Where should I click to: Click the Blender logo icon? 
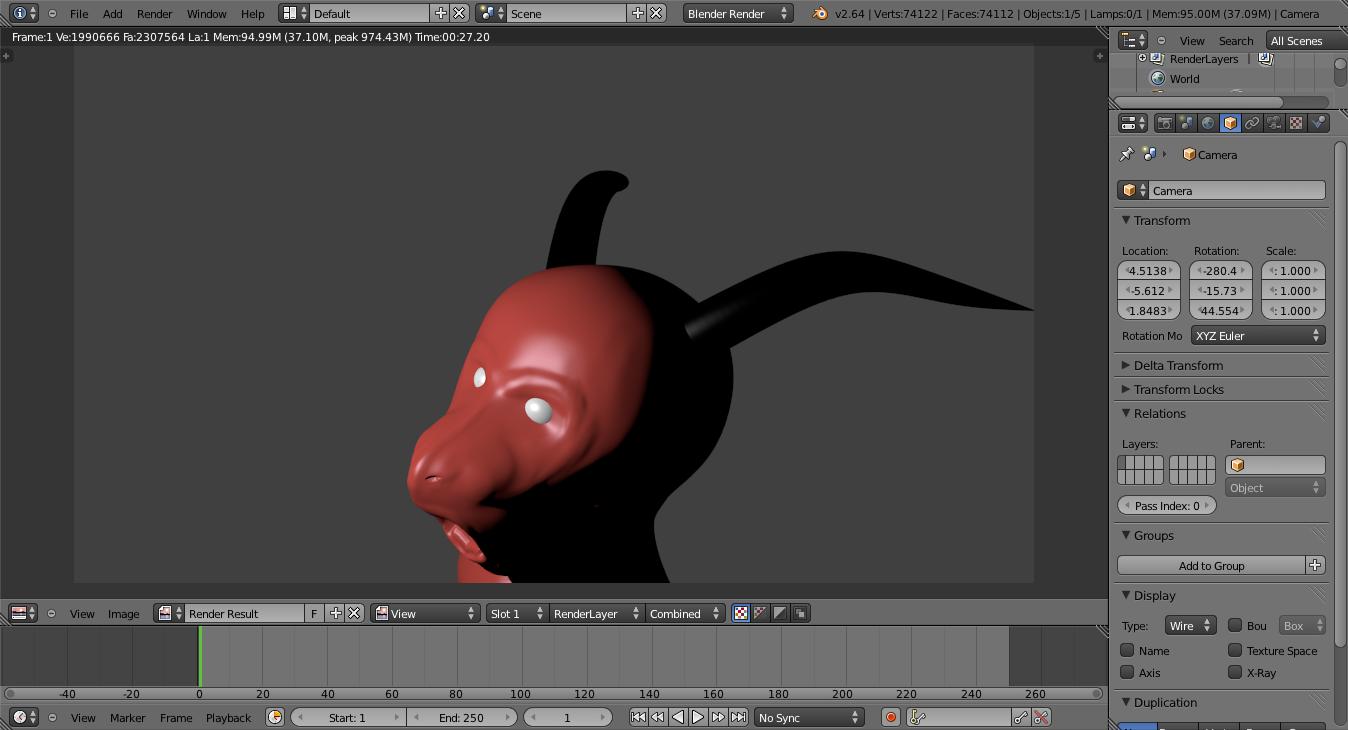(820, 13)
